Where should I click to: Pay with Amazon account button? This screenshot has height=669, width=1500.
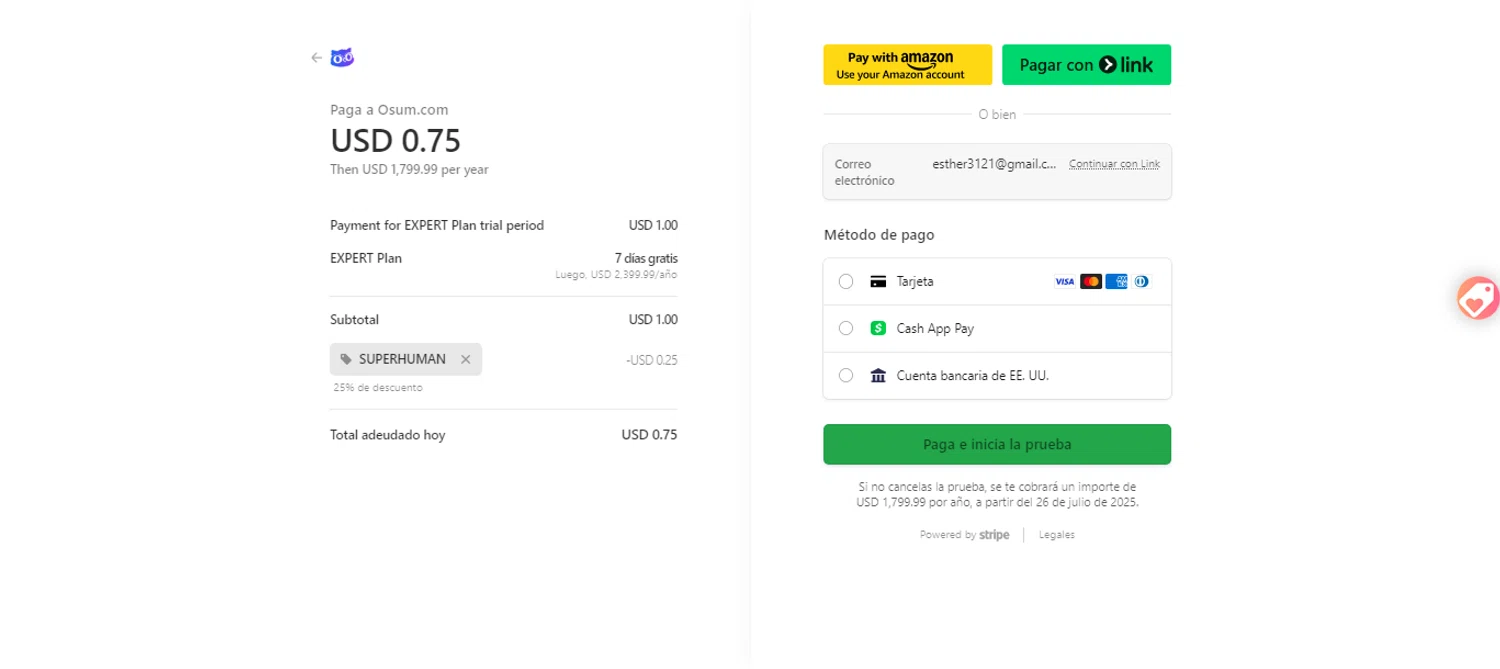tap(907, 65)
